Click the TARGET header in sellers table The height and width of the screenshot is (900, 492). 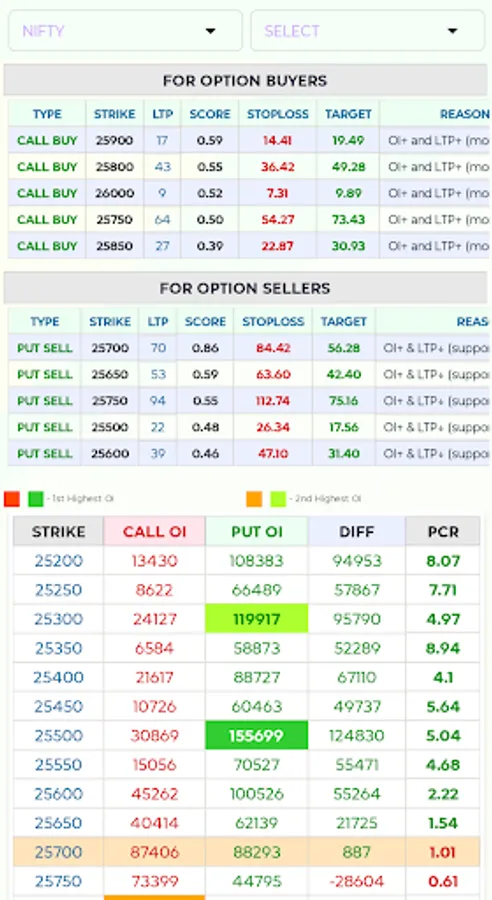[x=344, y=321]
